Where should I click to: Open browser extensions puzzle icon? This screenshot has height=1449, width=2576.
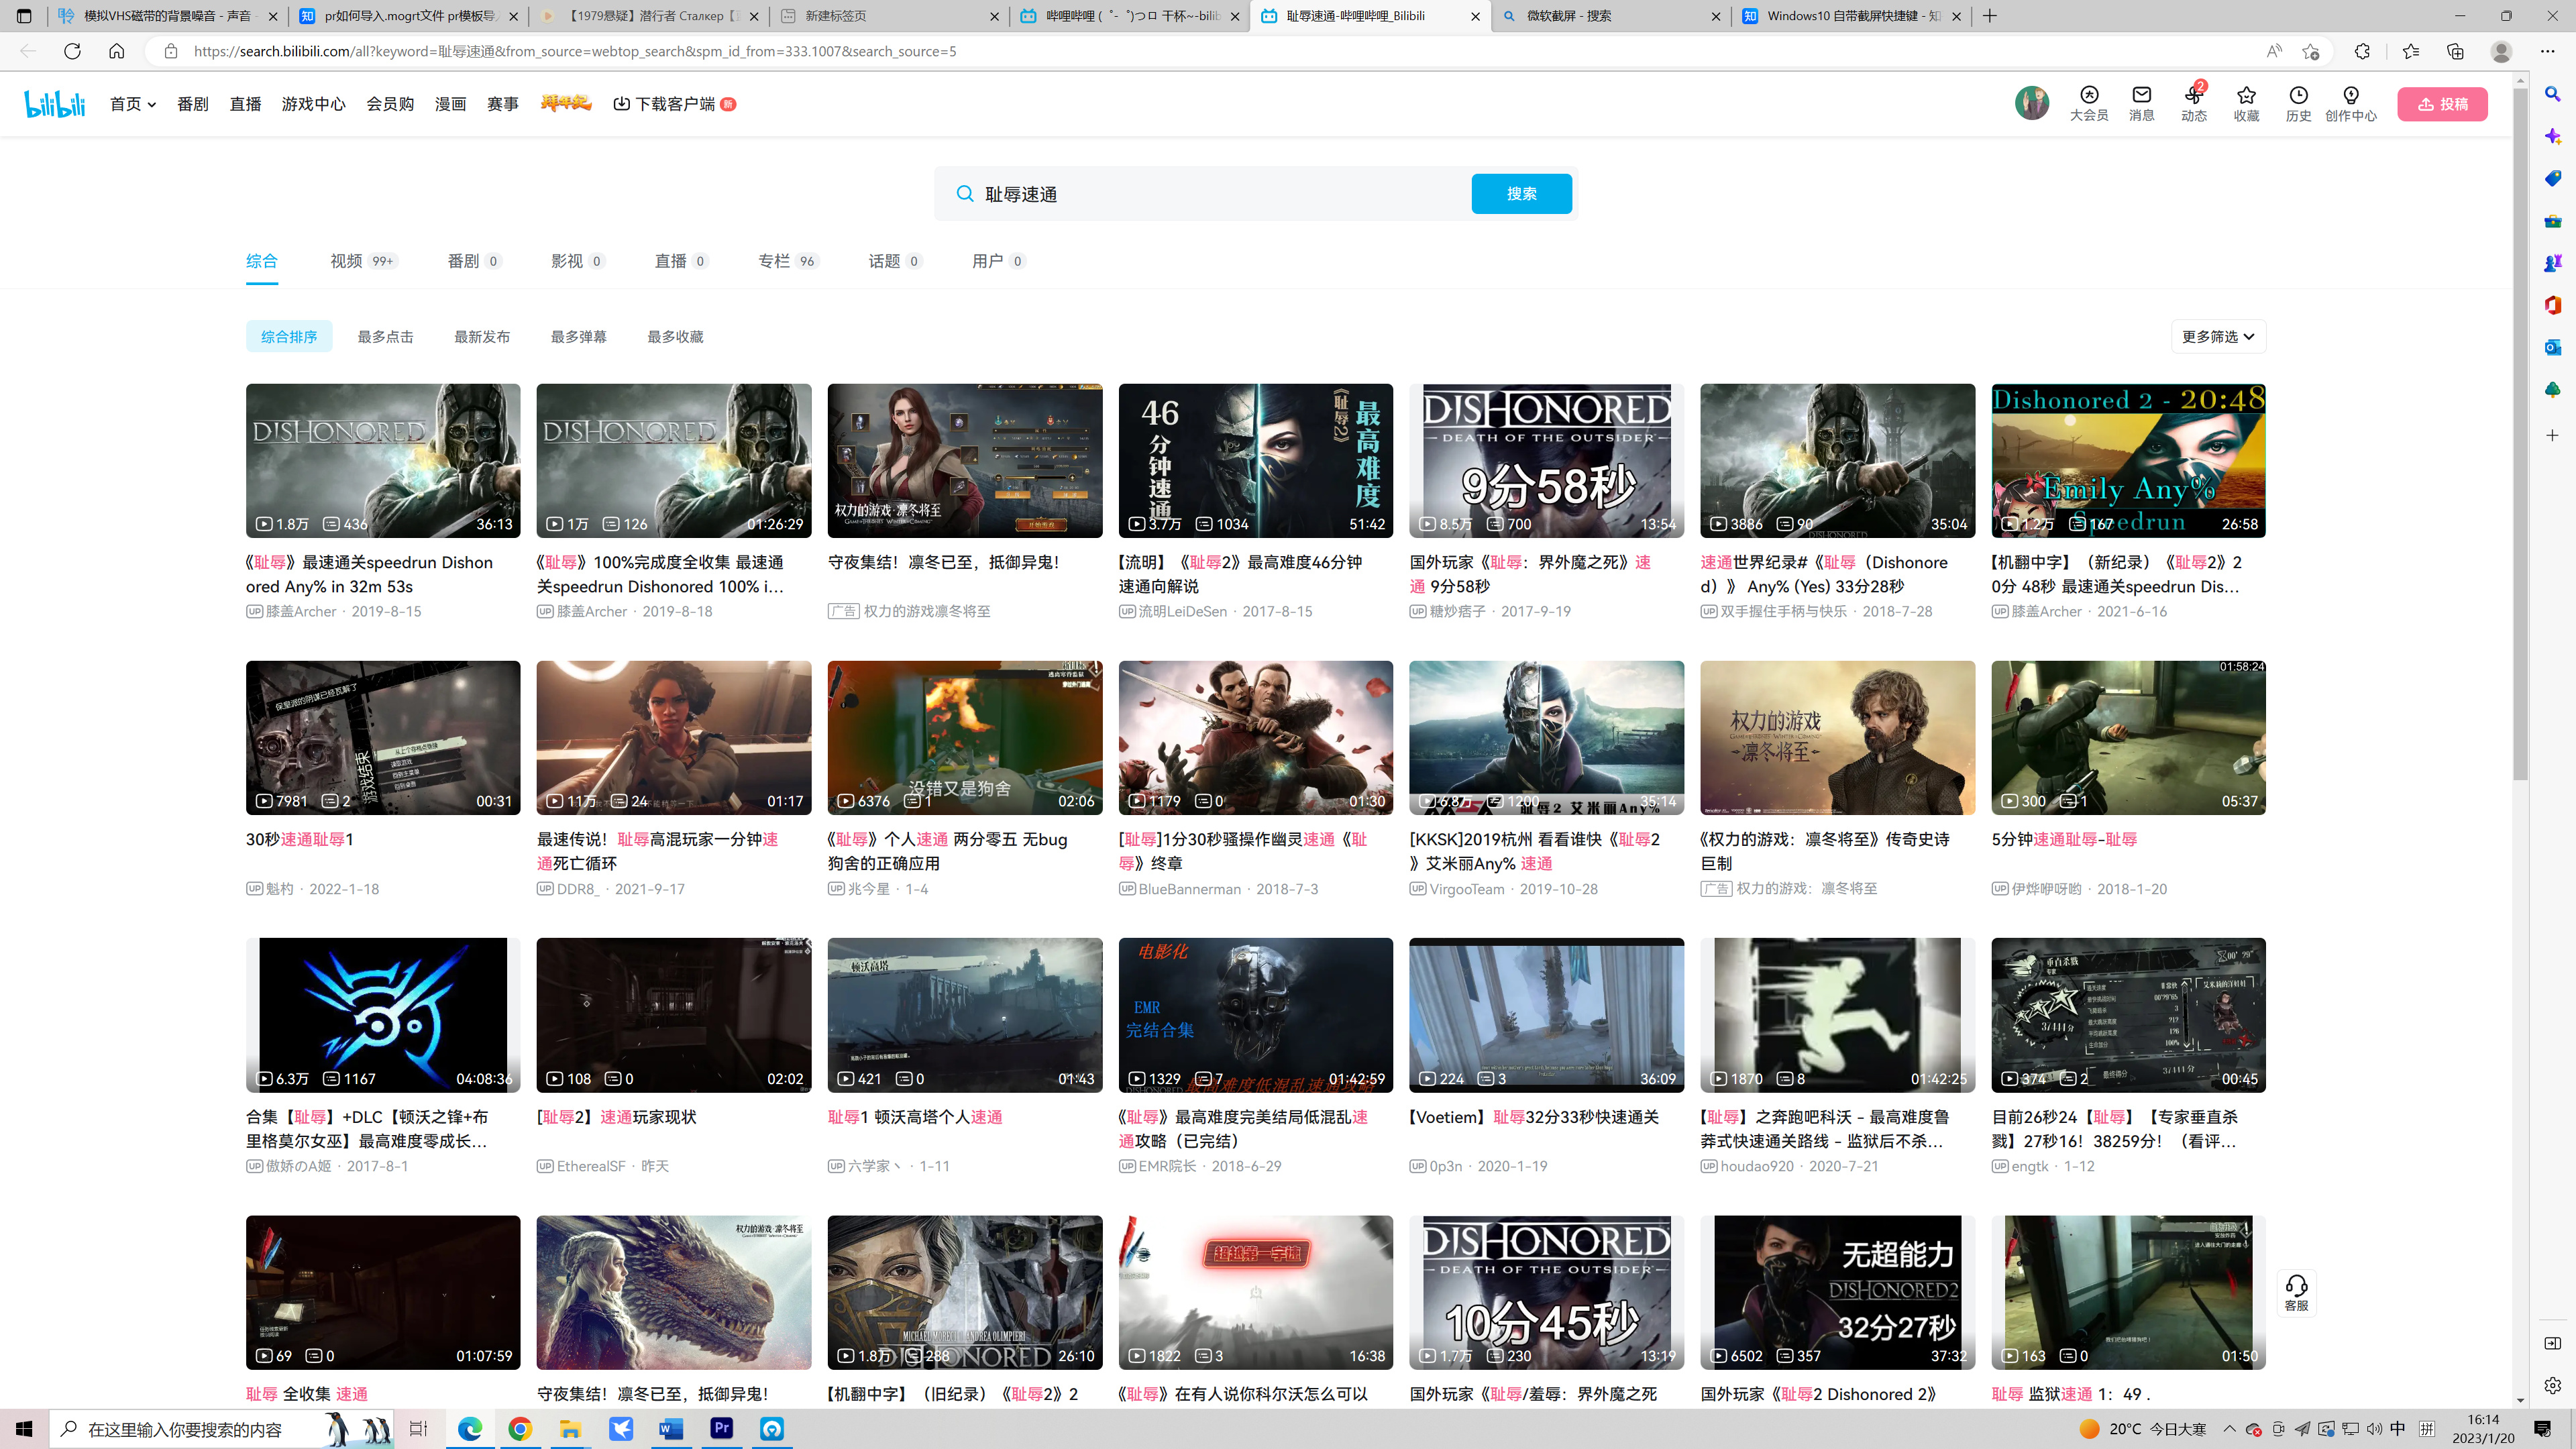pyautogui.click(x=2362, y=51)
